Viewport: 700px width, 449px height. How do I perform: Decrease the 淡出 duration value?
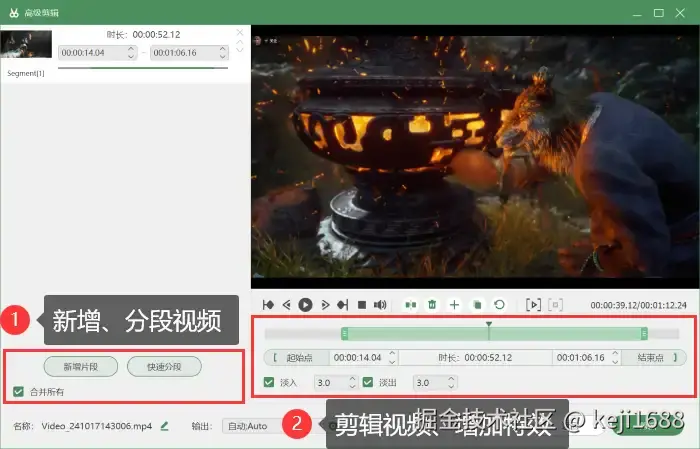coord(451,387)
